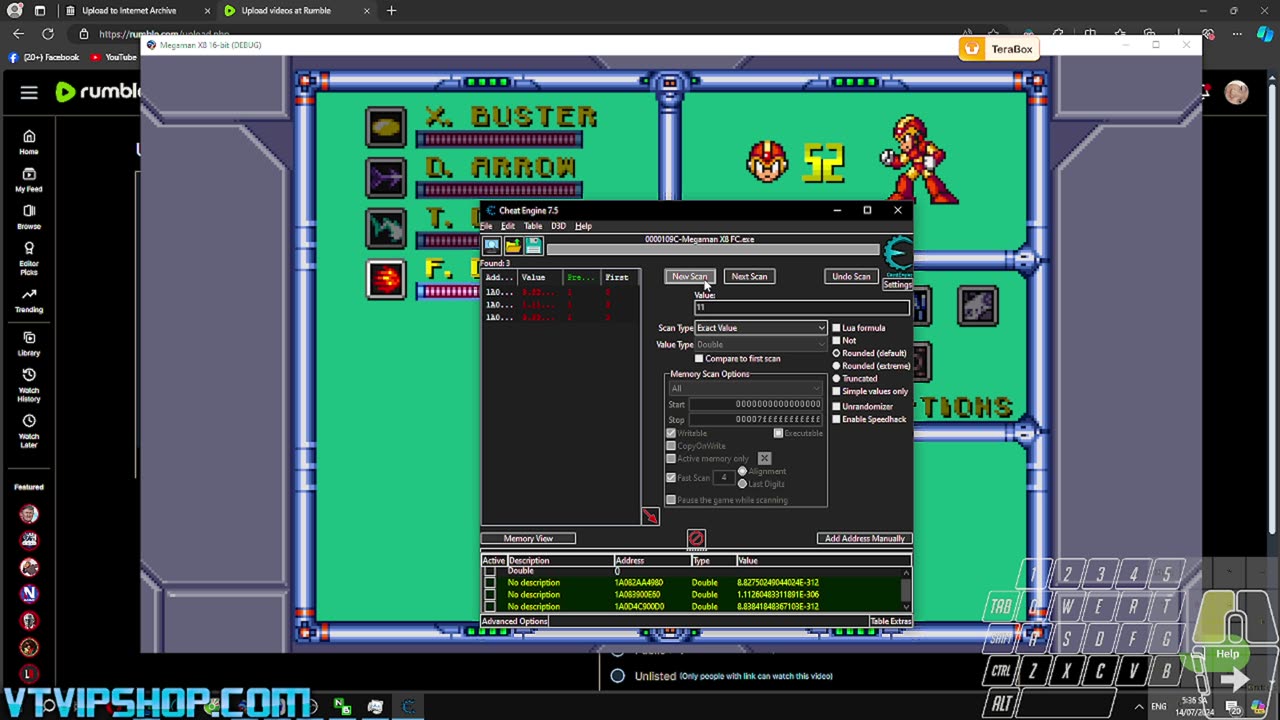Viewport: 1280px width, 720px height.
Task: Open Watch History in Rumble sidebar
Action: (29, 386)
